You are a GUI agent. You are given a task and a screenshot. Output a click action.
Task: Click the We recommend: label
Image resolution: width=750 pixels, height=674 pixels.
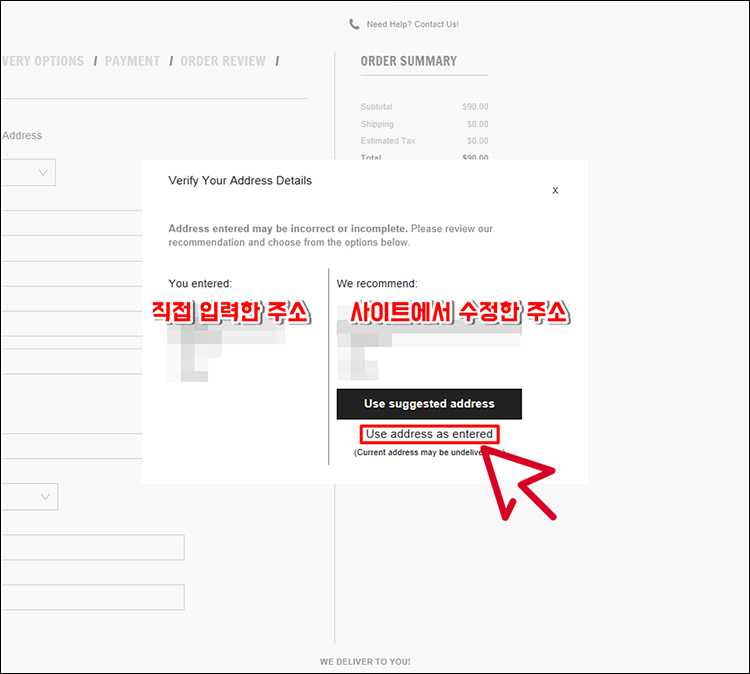pos(377,284)
